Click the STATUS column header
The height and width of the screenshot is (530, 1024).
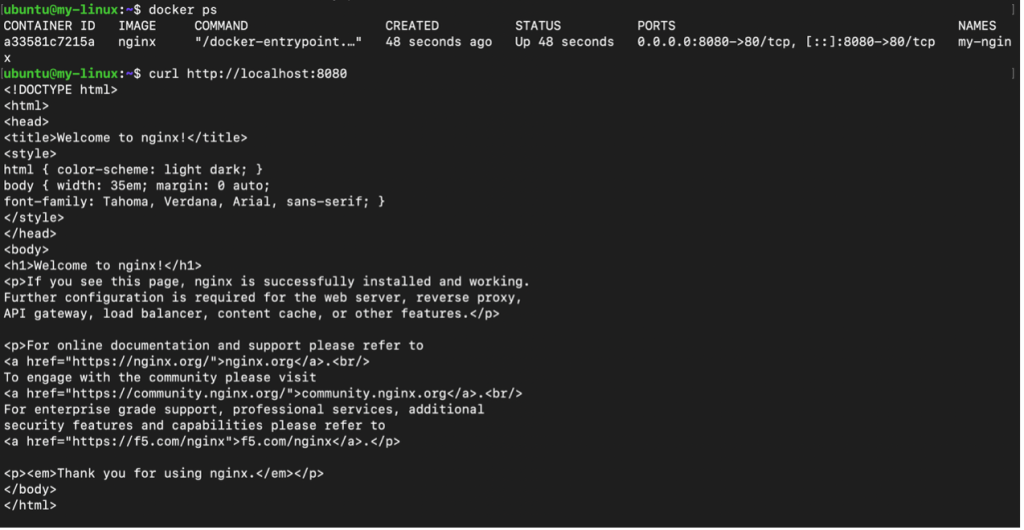538,26
